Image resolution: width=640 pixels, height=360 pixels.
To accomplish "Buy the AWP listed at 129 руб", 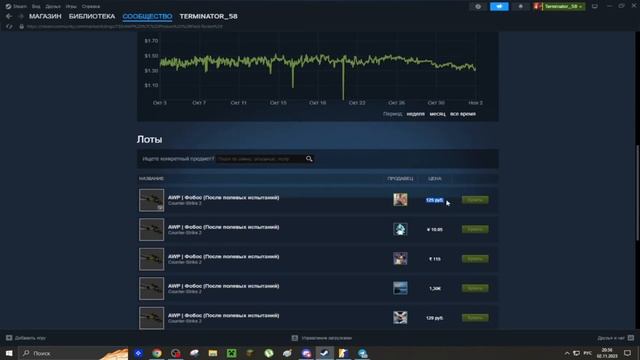I will tap(475, 317).
